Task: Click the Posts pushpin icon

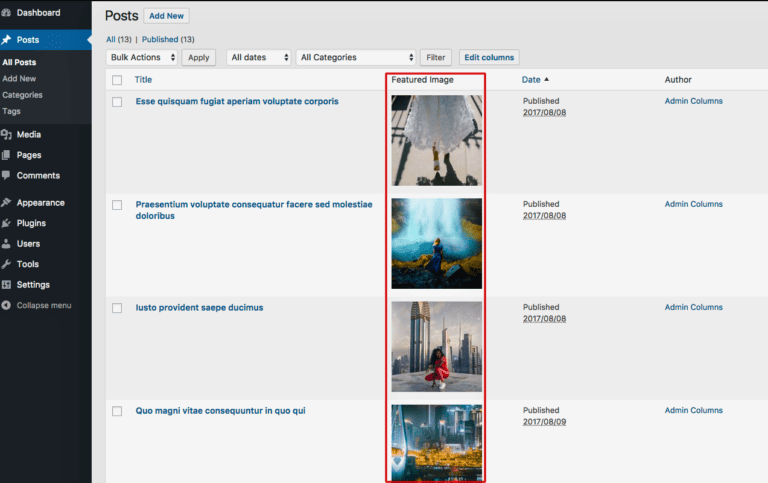Action: tap(6, 40)
